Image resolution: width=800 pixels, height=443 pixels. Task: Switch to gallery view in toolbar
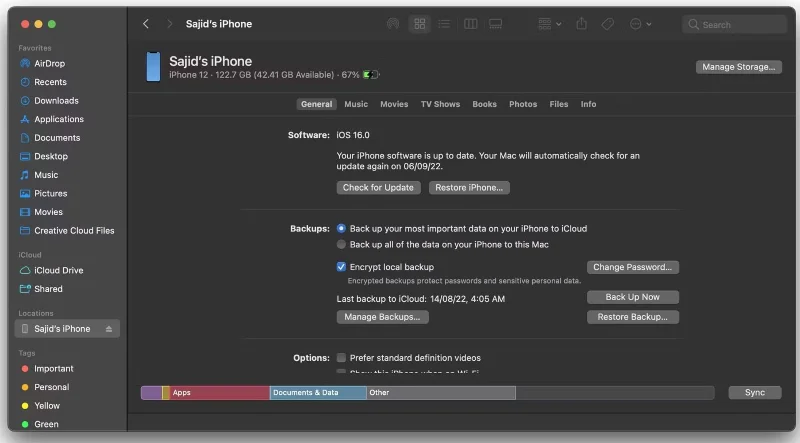point(496,24)
